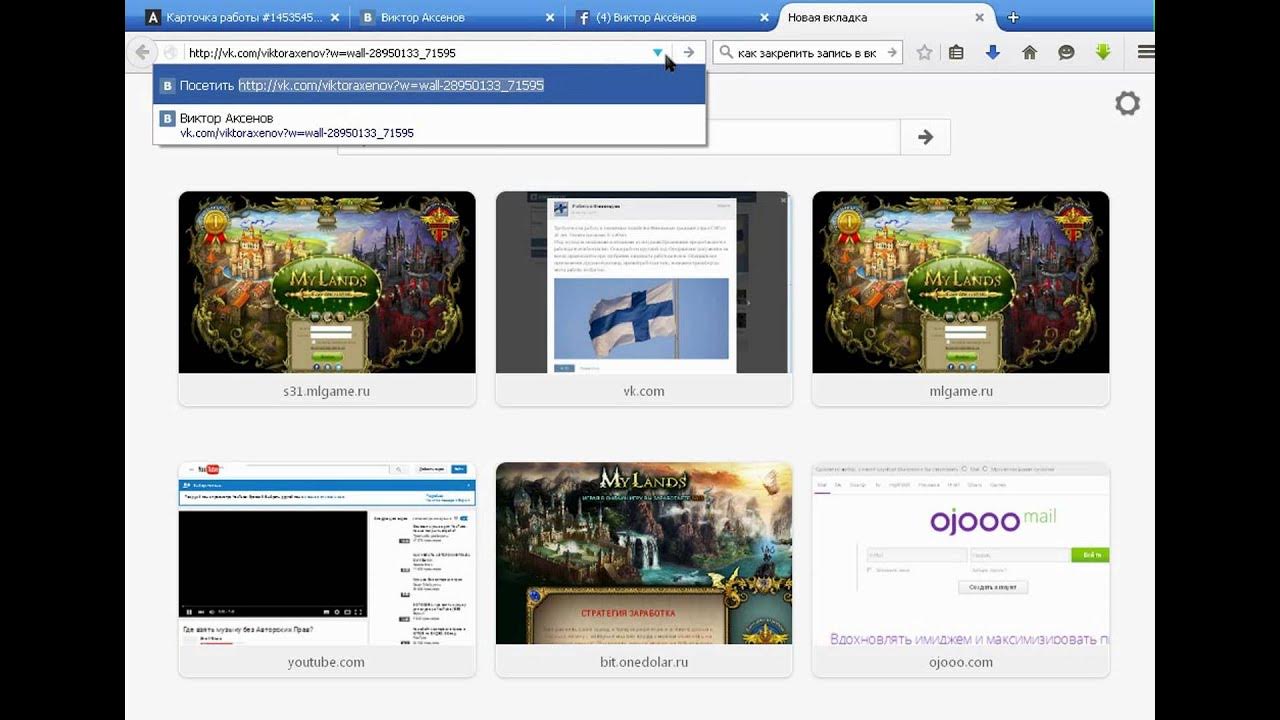Switch to Виктор Аксенов VK tab
This screenshot has height=720, width=1280.
(x=457, y=17)
